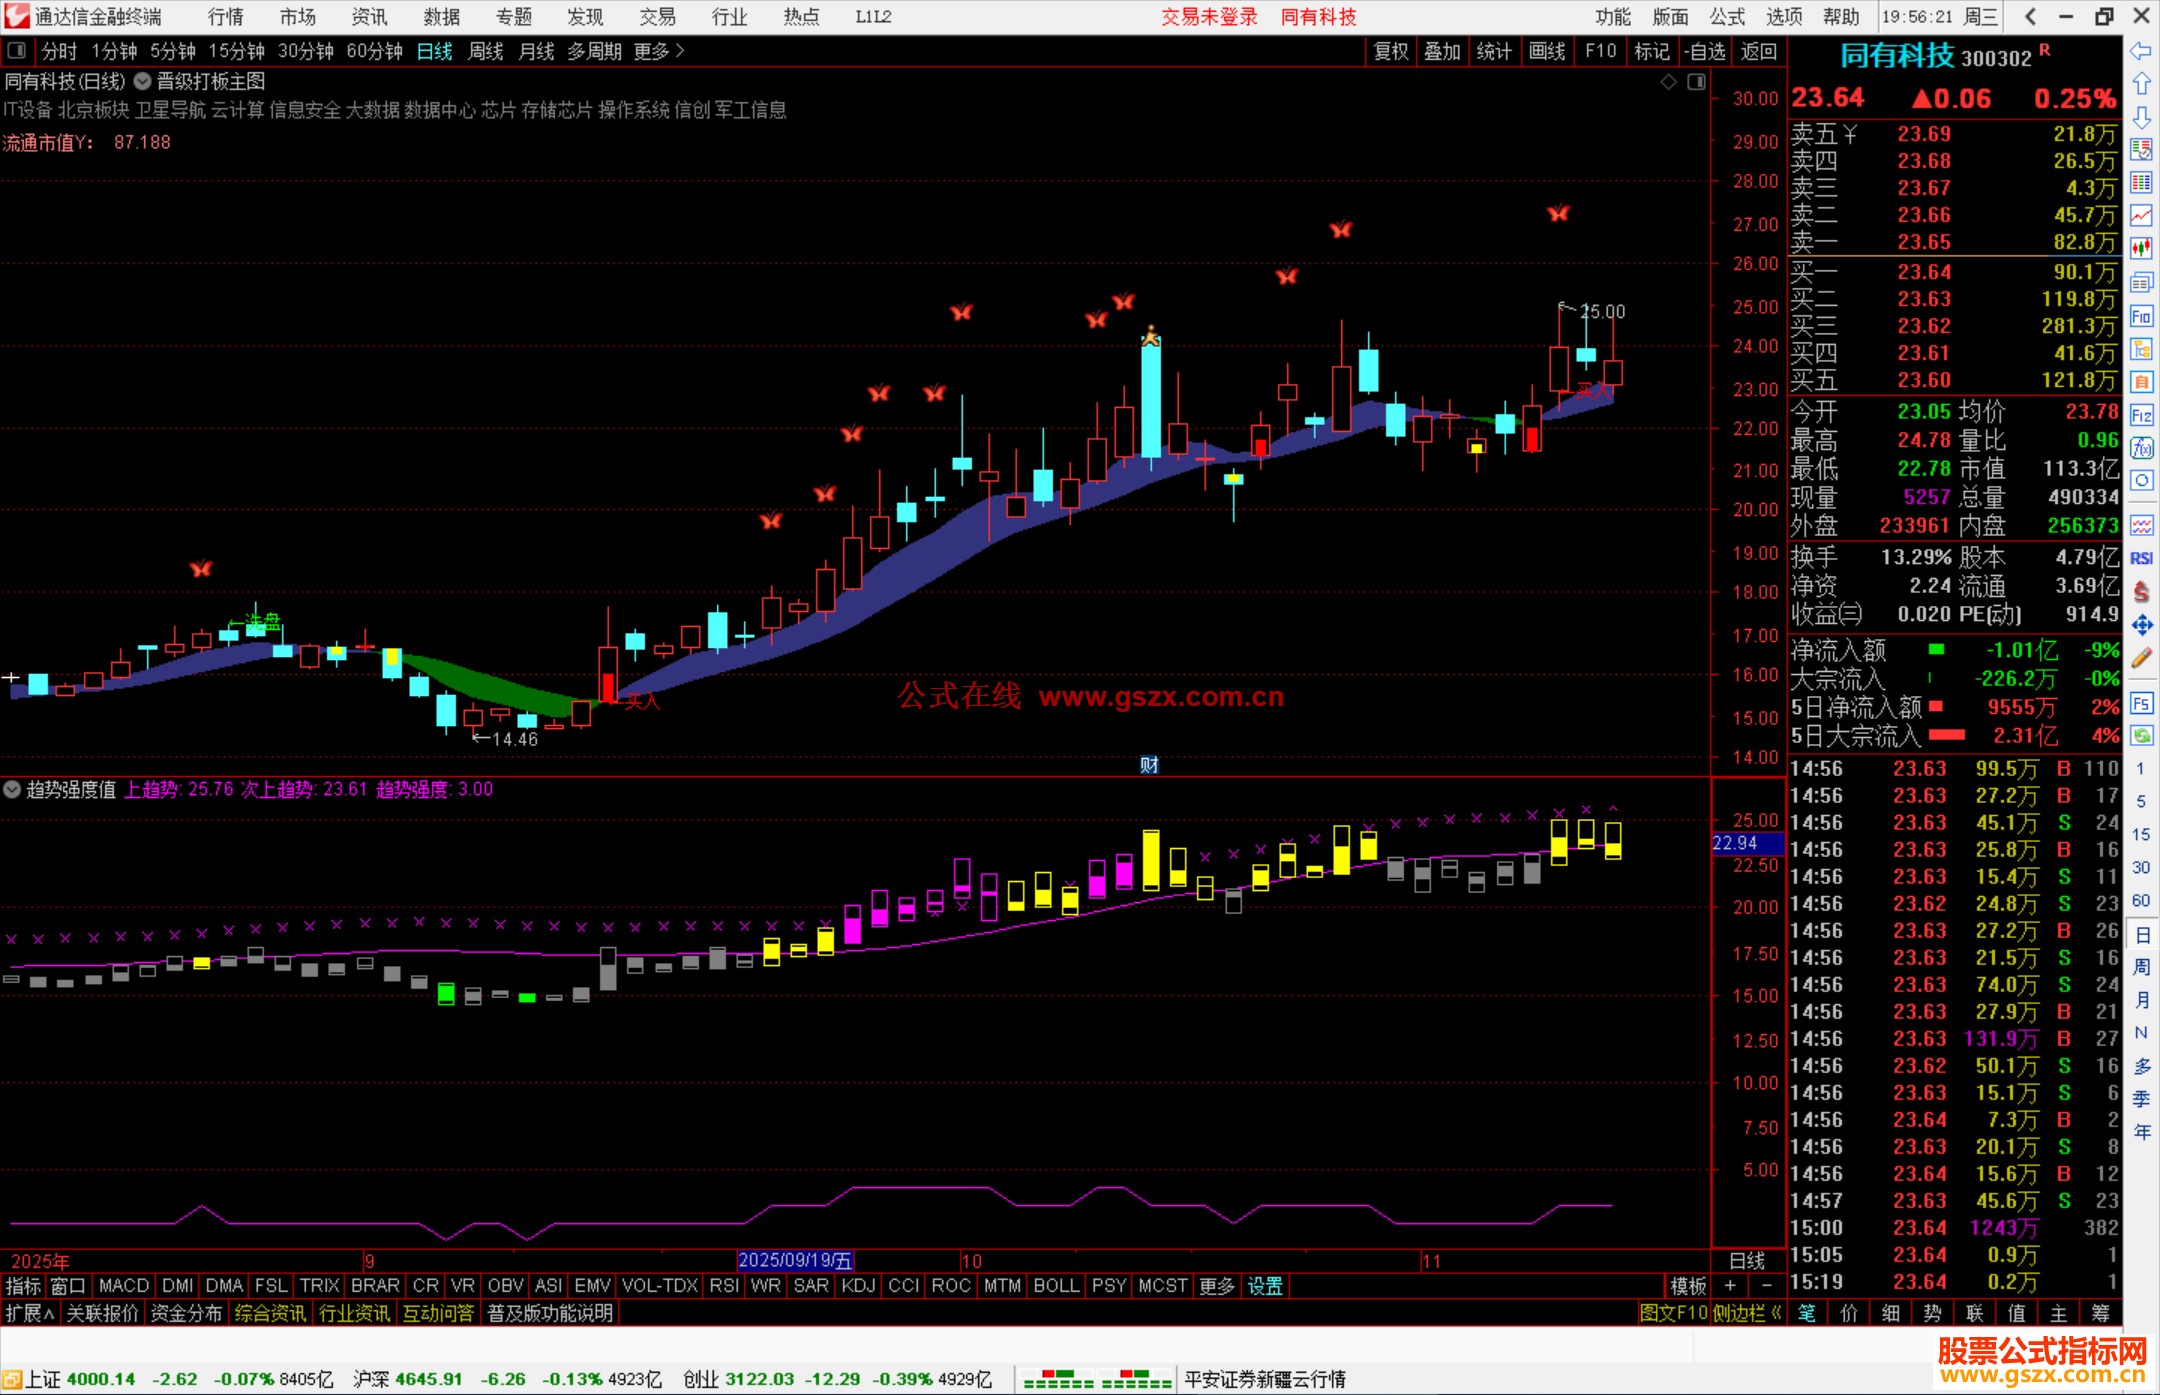Click the formula f(x) sidebar icon
The width and height of the screenshot is (2160, 1395).
2141,448
